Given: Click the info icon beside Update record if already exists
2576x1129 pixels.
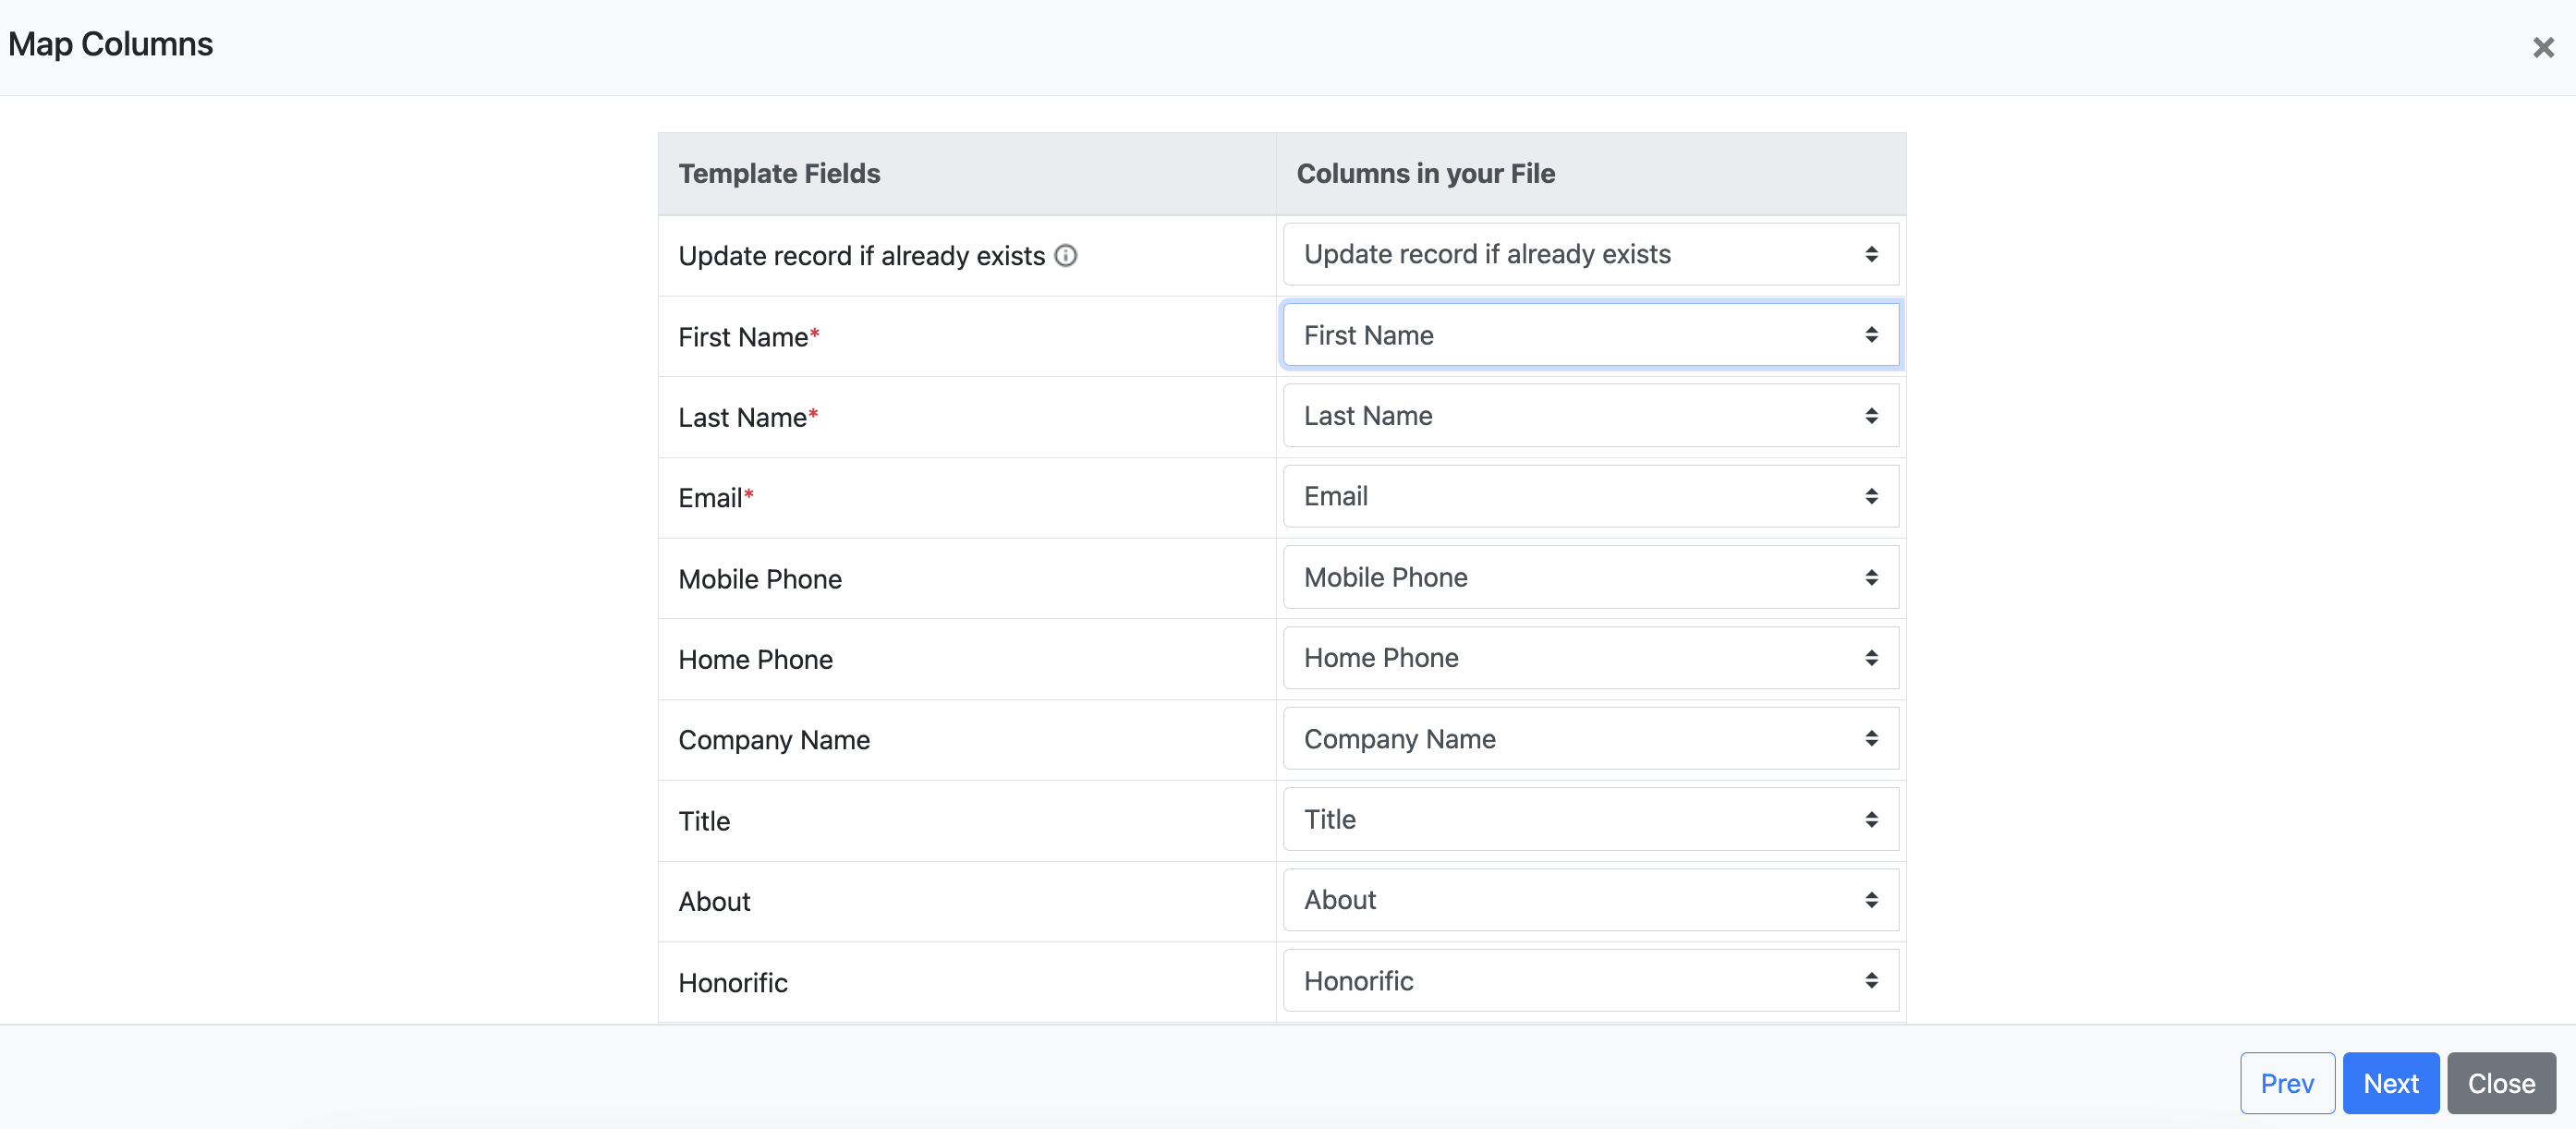Looking at the screenshot, I should 1066,256.
